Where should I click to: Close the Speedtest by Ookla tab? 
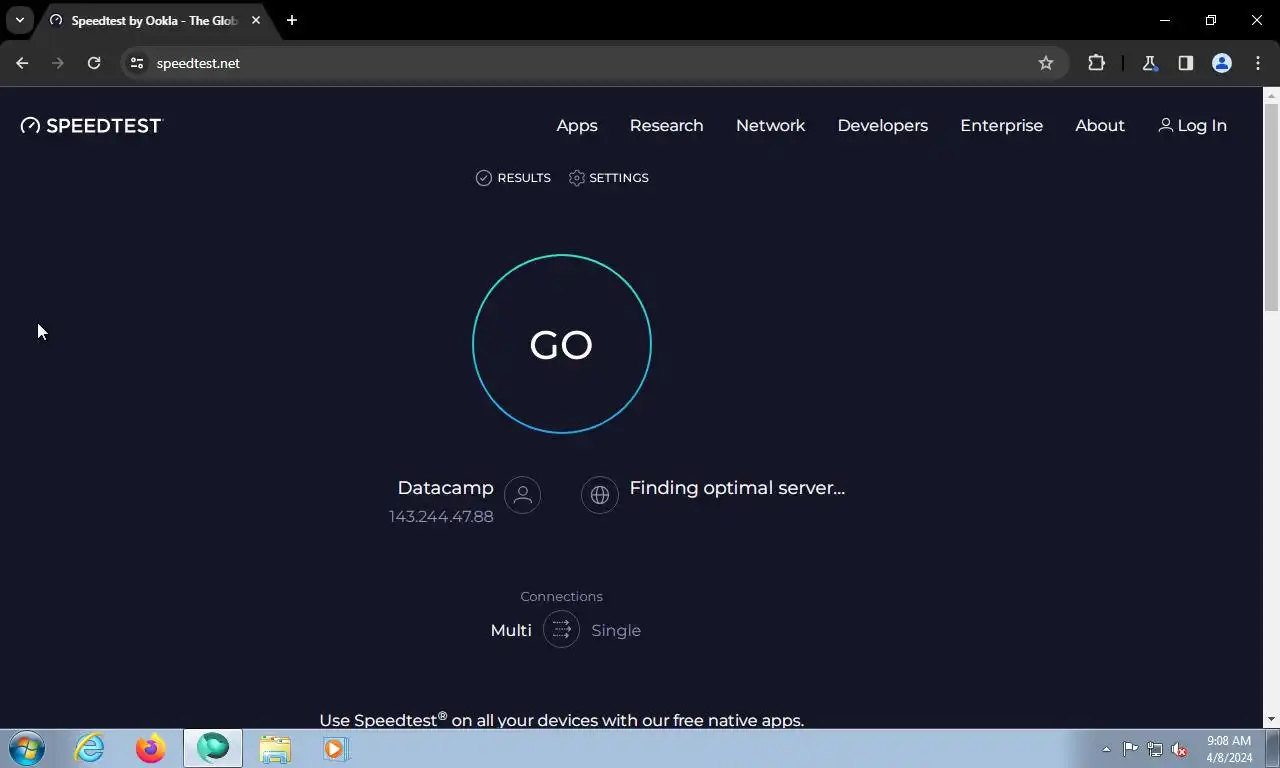256,20
